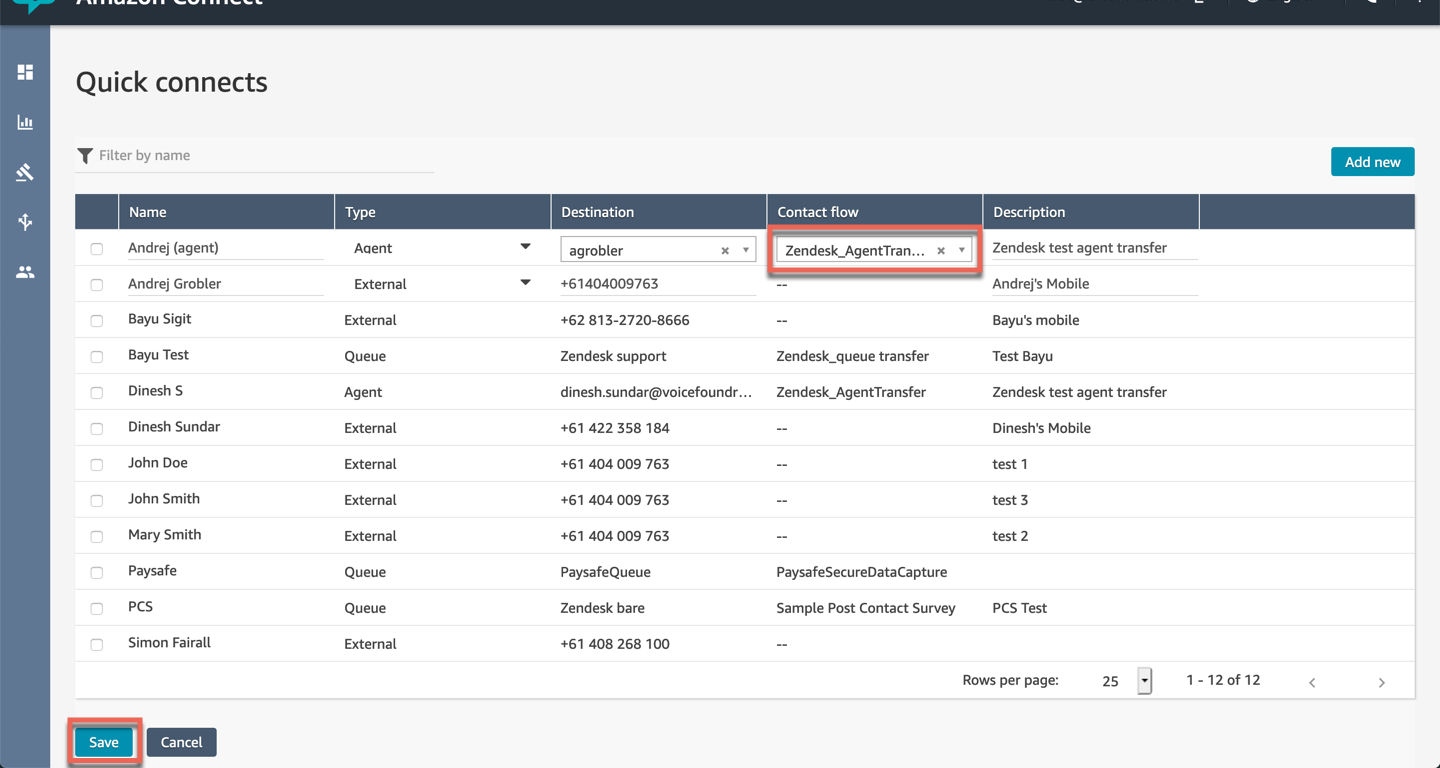The image size is (1440, 768).
Task: Open the dashboard icon in sidebar
Action: (x=25, y=72)
